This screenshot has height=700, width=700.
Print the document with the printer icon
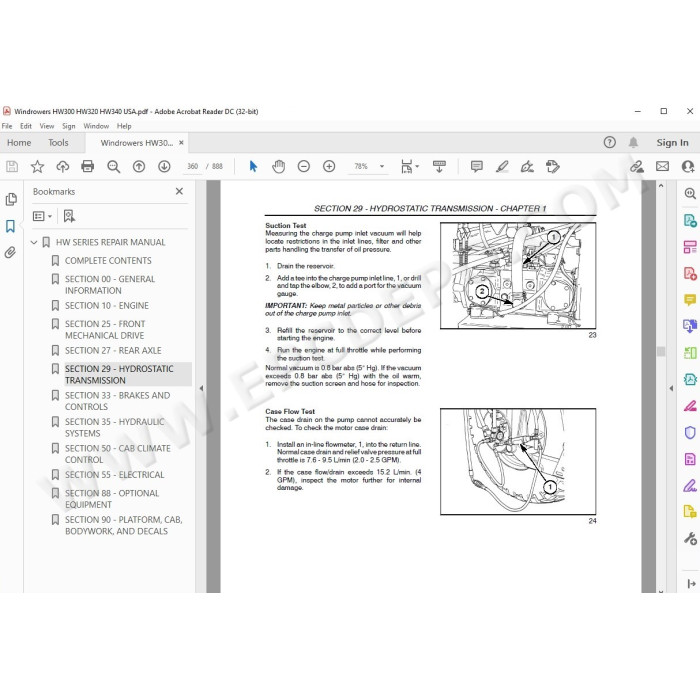88,167
